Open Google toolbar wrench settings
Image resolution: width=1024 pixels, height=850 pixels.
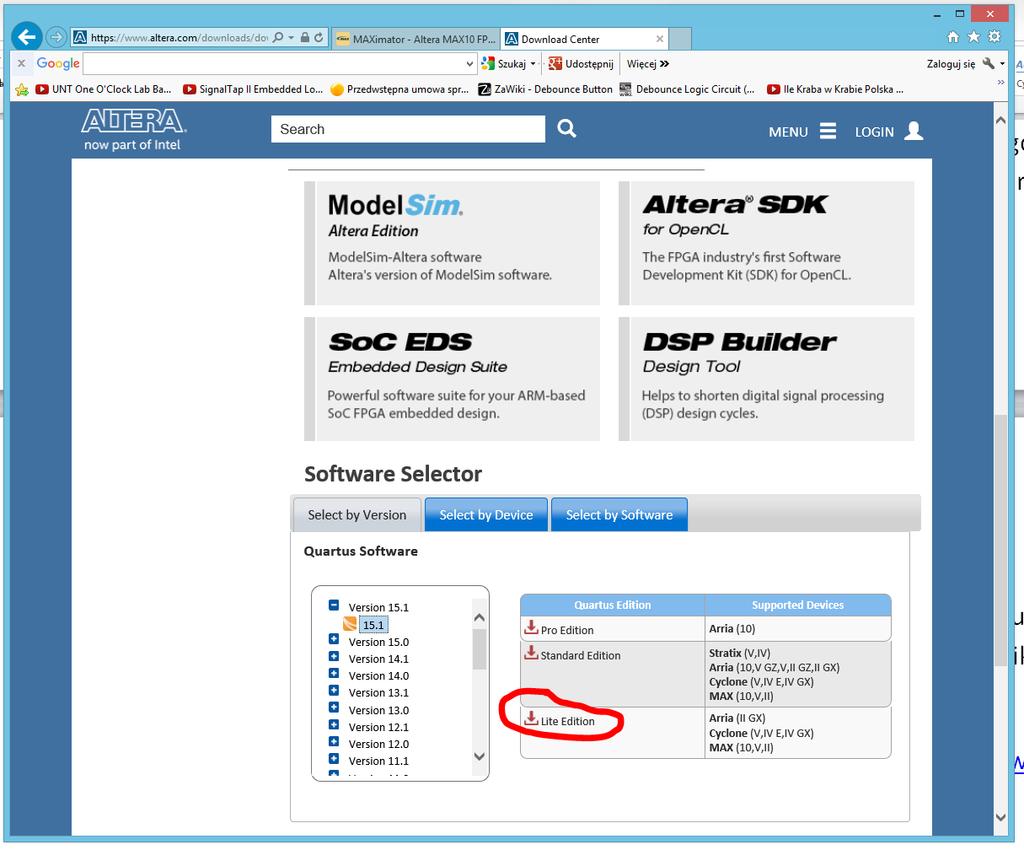989,63
